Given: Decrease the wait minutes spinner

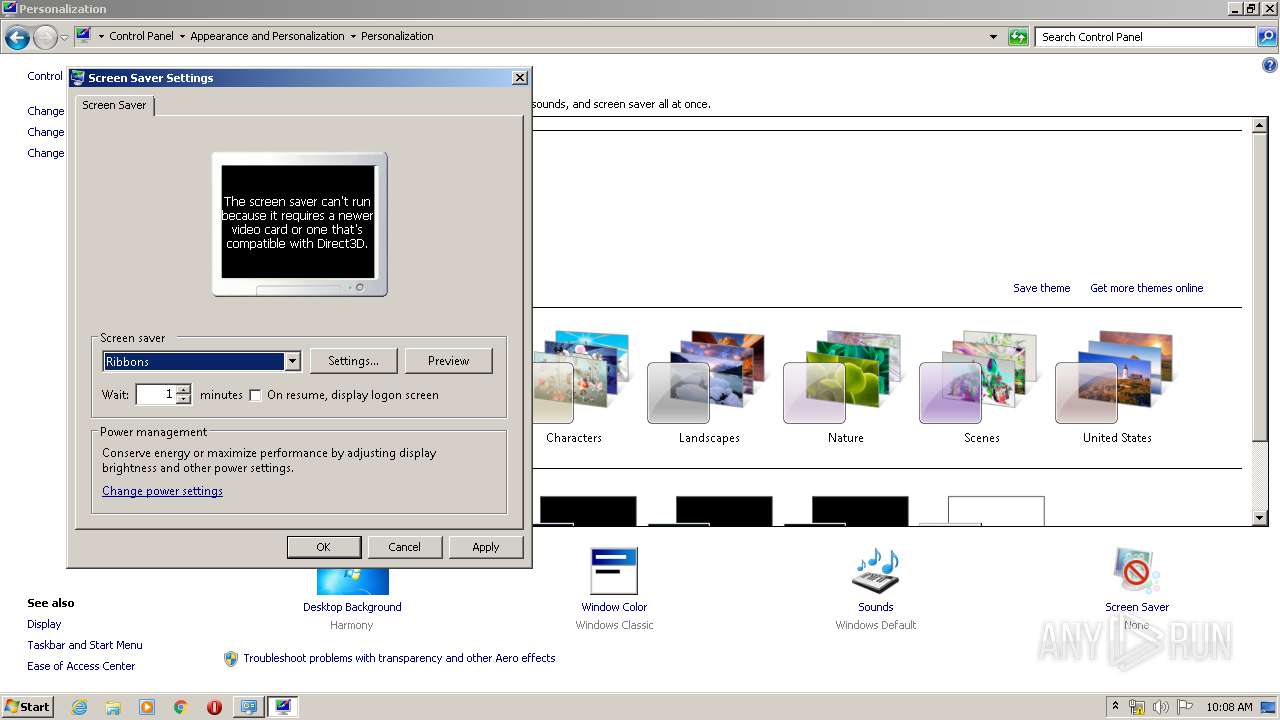Looking at the screenshot, I should pyautogui.click(x=183, y=399).
